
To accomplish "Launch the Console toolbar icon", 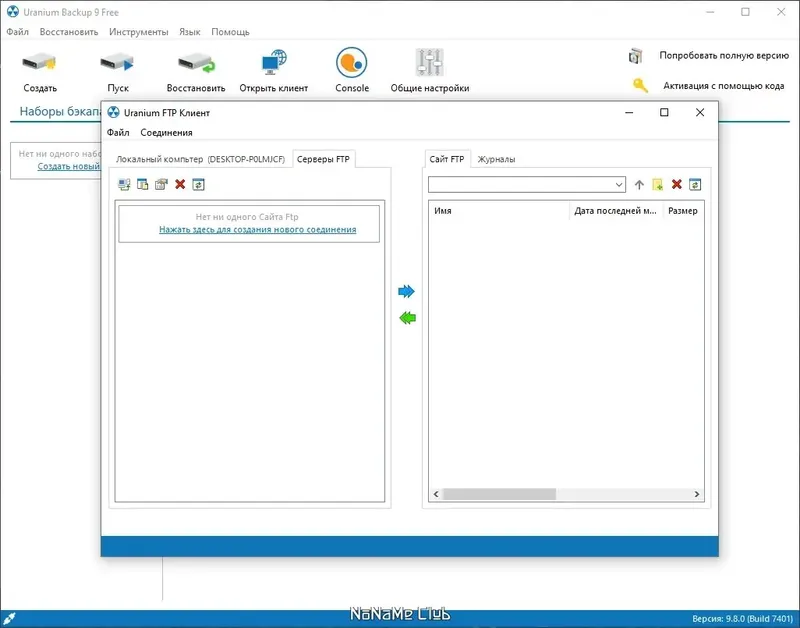I will point(352,63).
